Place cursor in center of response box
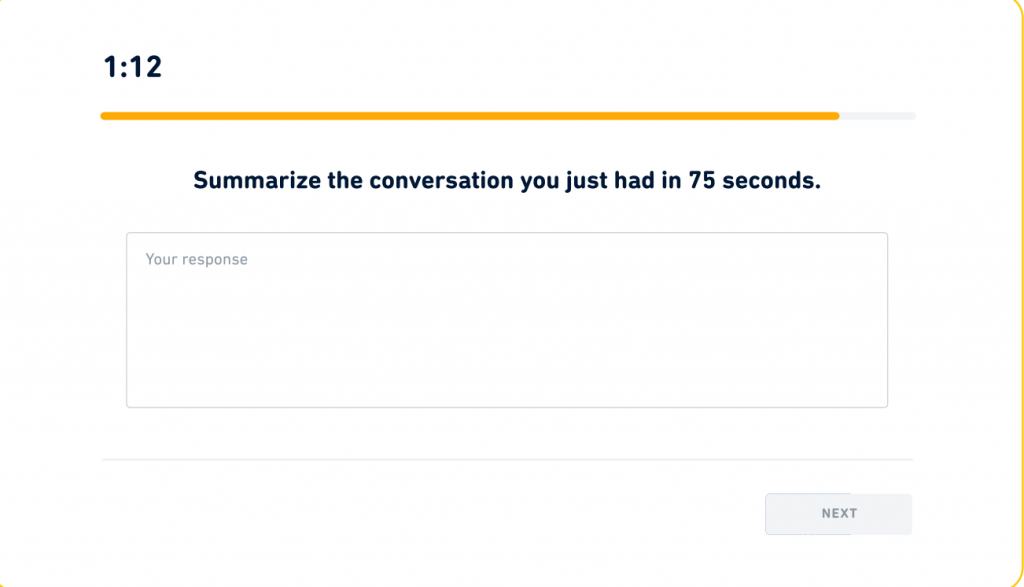The height and width of the screenshot is (587, 1024). point(506,320)
